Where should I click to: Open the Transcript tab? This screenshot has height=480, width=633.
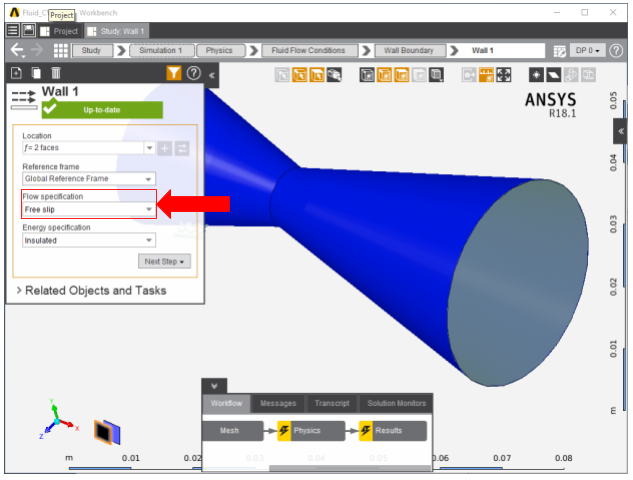coord(332,404)
